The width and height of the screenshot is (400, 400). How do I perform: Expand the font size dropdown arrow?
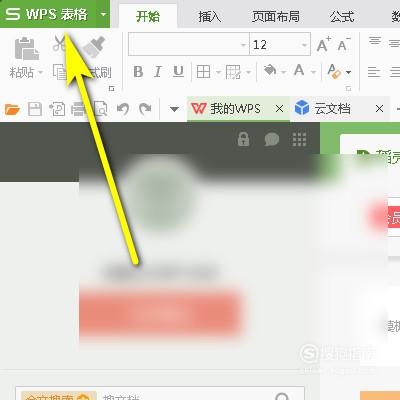[304, 45]
